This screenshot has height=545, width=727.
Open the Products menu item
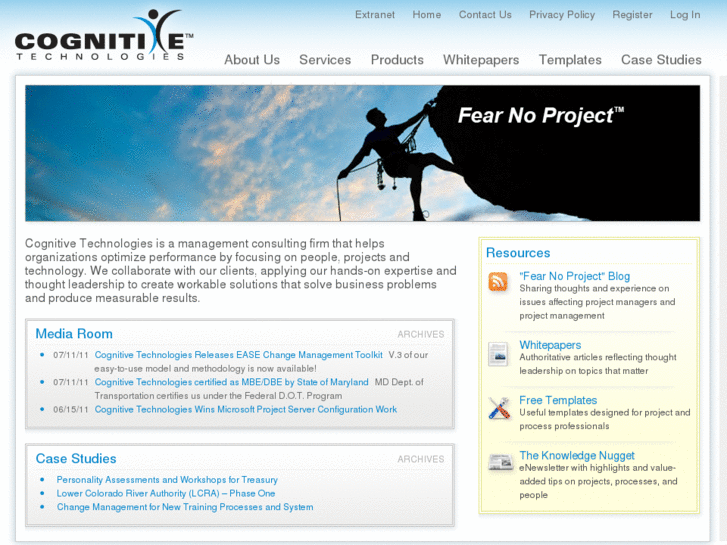[x=397, y=60]
